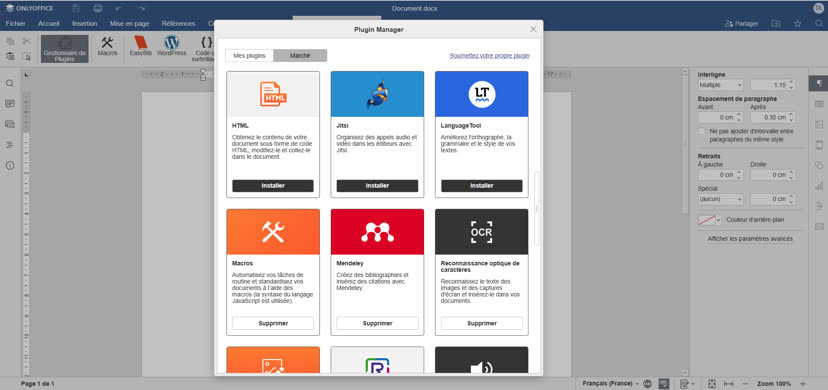
Task: Click the print icon in title bar
Action: click(x=97, y=8)
